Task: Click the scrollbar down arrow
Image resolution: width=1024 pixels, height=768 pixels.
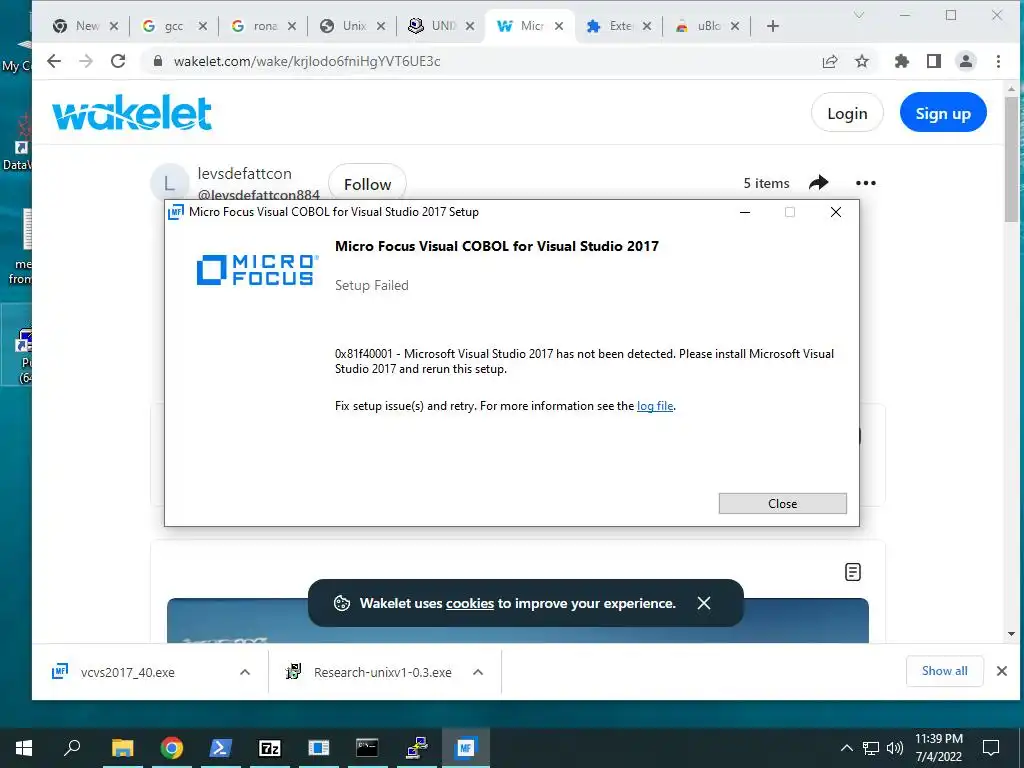Action: 1011,633
